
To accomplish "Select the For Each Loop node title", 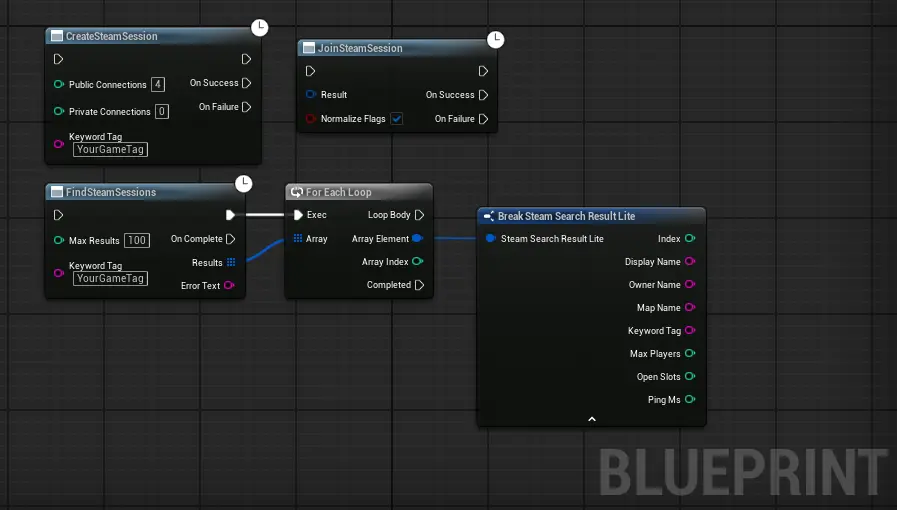I will coord(335,192).
